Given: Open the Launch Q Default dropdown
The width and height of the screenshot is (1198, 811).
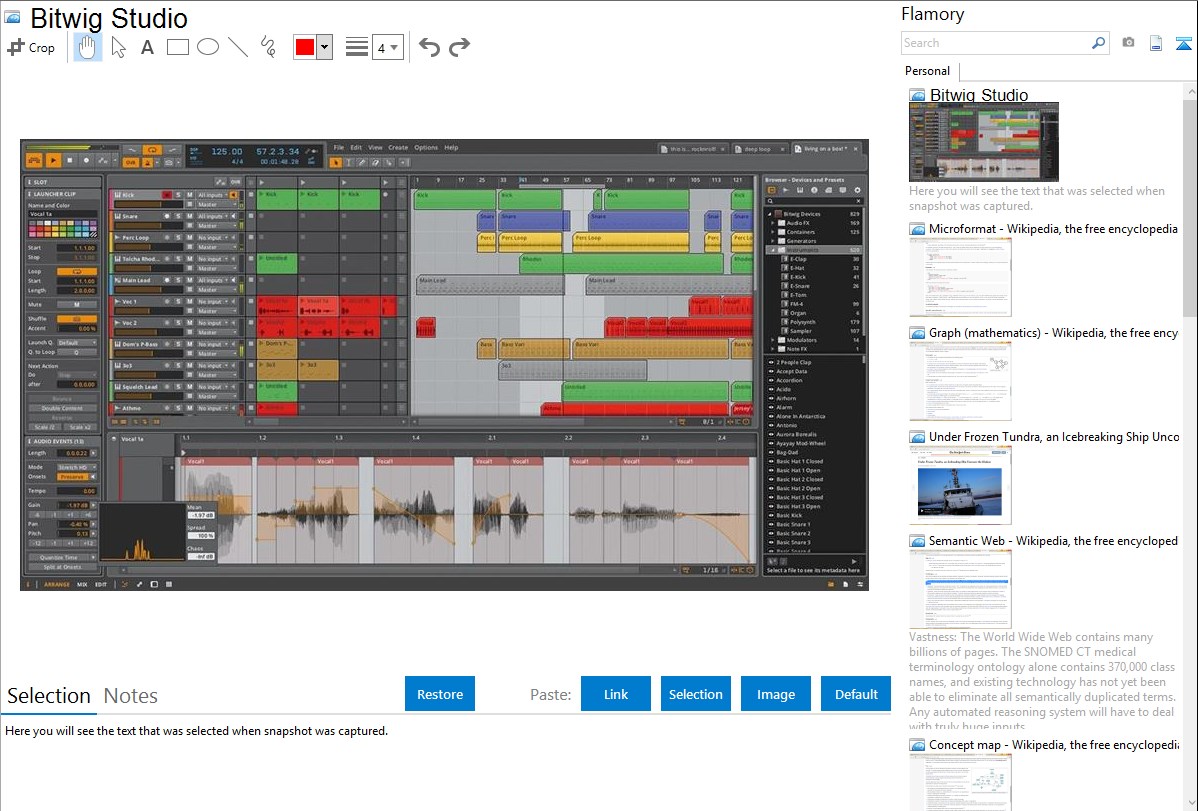Looking at the screenshot, I should tap(77, 342).
